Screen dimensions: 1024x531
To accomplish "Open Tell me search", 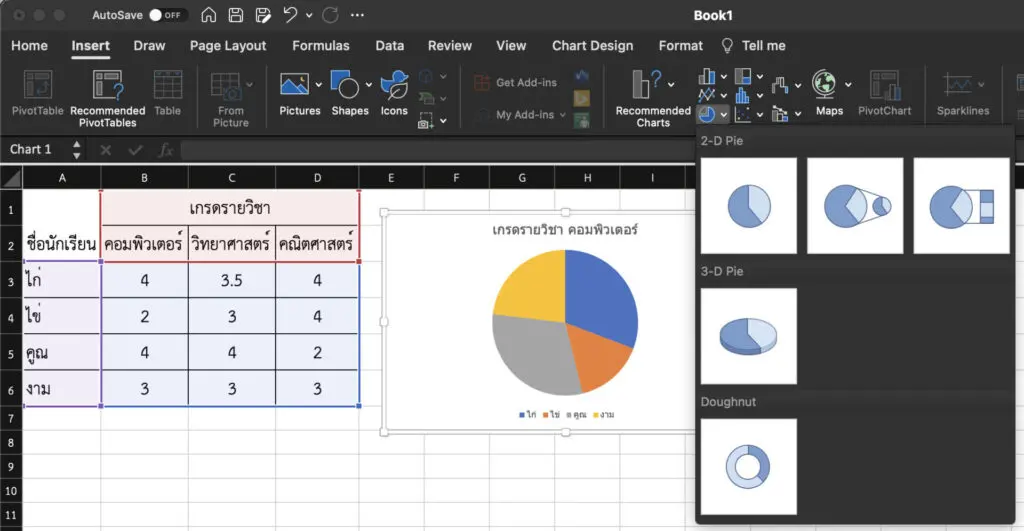I will click(x=762, y=46).
